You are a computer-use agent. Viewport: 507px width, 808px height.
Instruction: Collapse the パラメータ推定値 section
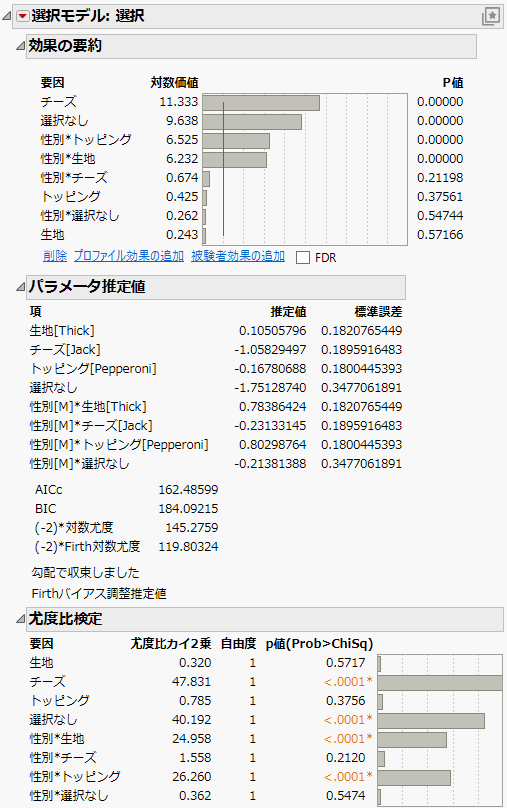pyautogui.click(x=20, y=287)
